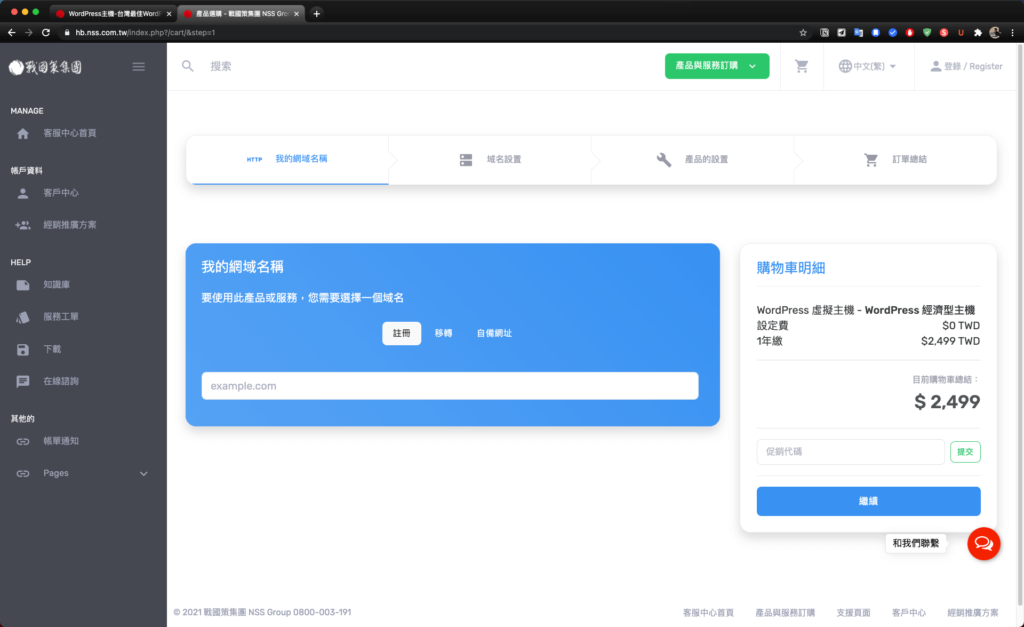The image size is (1024, 627).
Task: Click the person icon beside 客戶中心
Action: [23, 193]
